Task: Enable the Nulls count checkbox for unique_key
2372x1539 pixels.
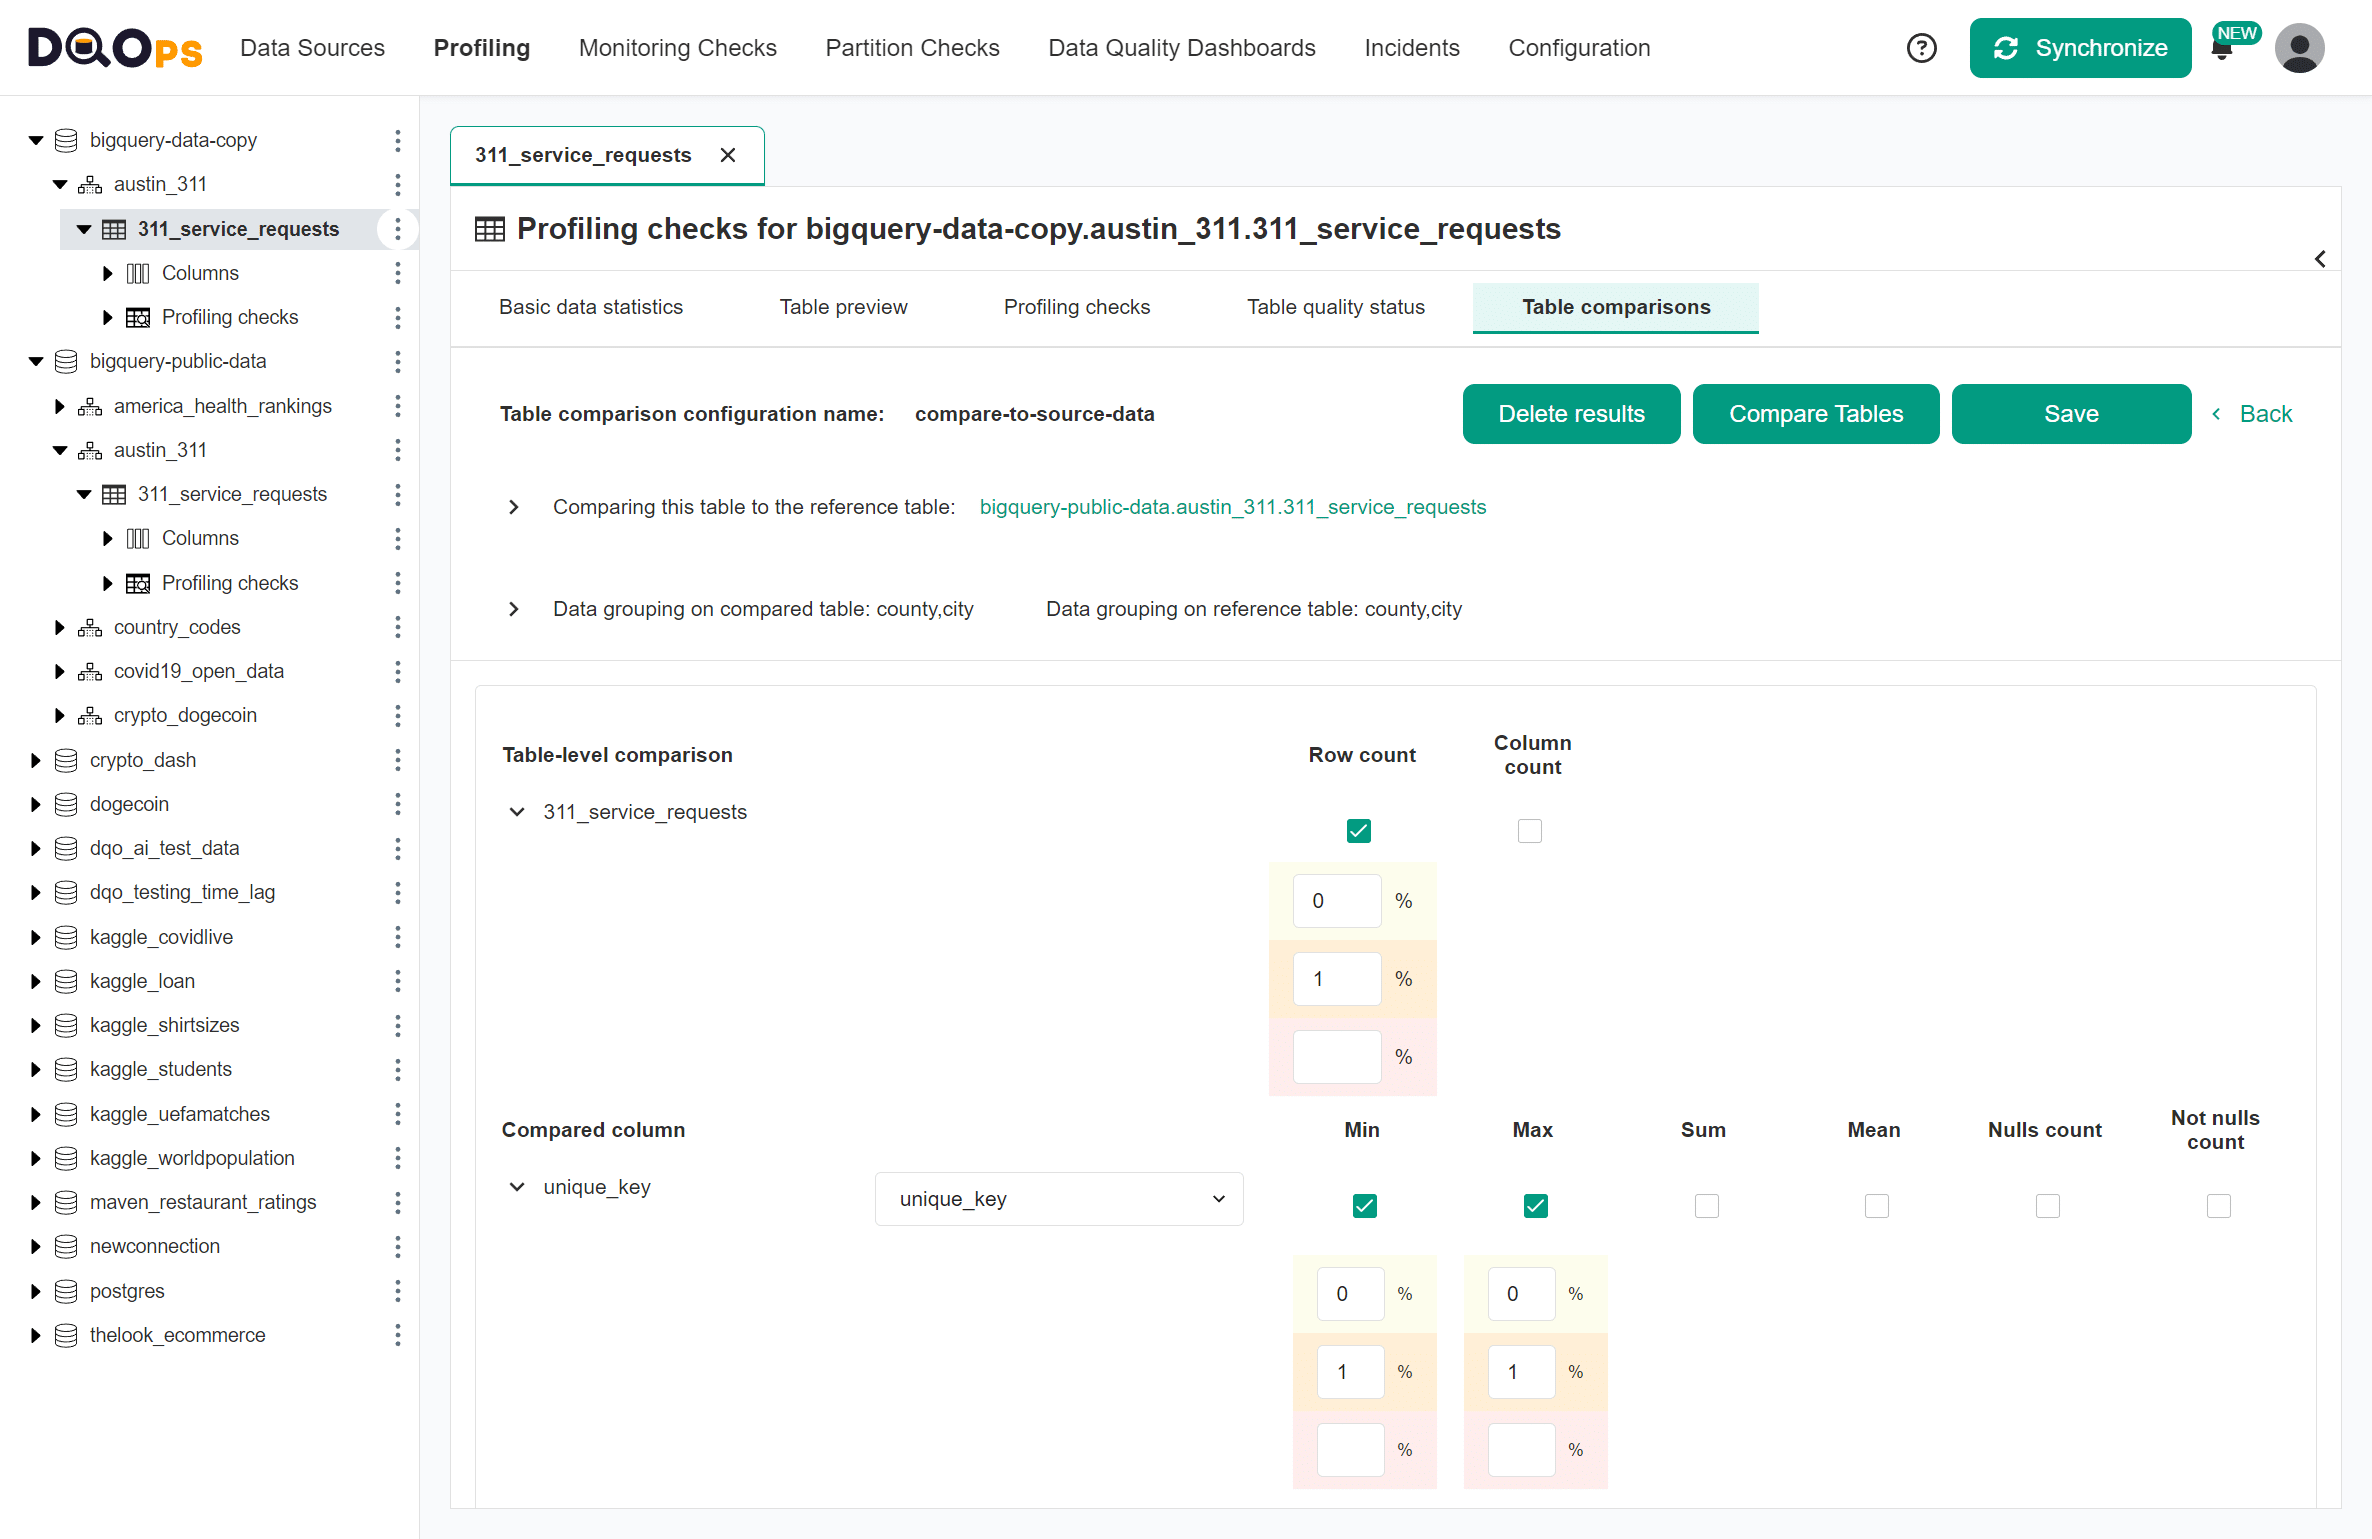Action: (x=2047, y=1206)
